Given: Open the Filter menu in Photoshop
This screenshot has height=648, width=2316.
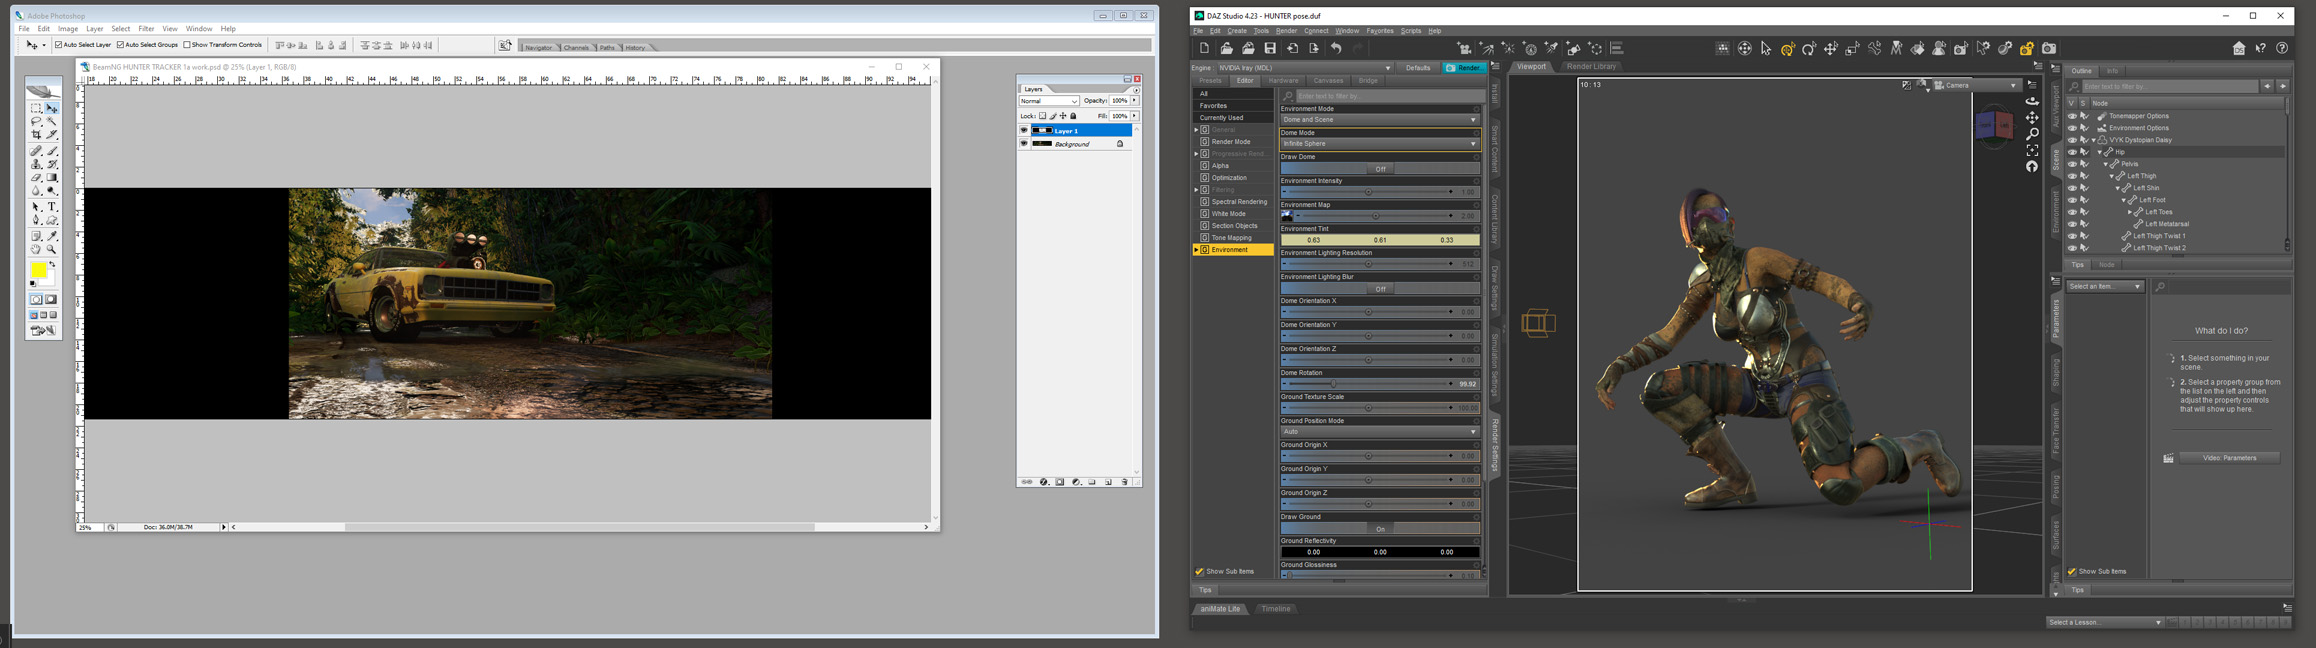Looking at the screenshot, I should pyautogui.click(x=146, y=29).
